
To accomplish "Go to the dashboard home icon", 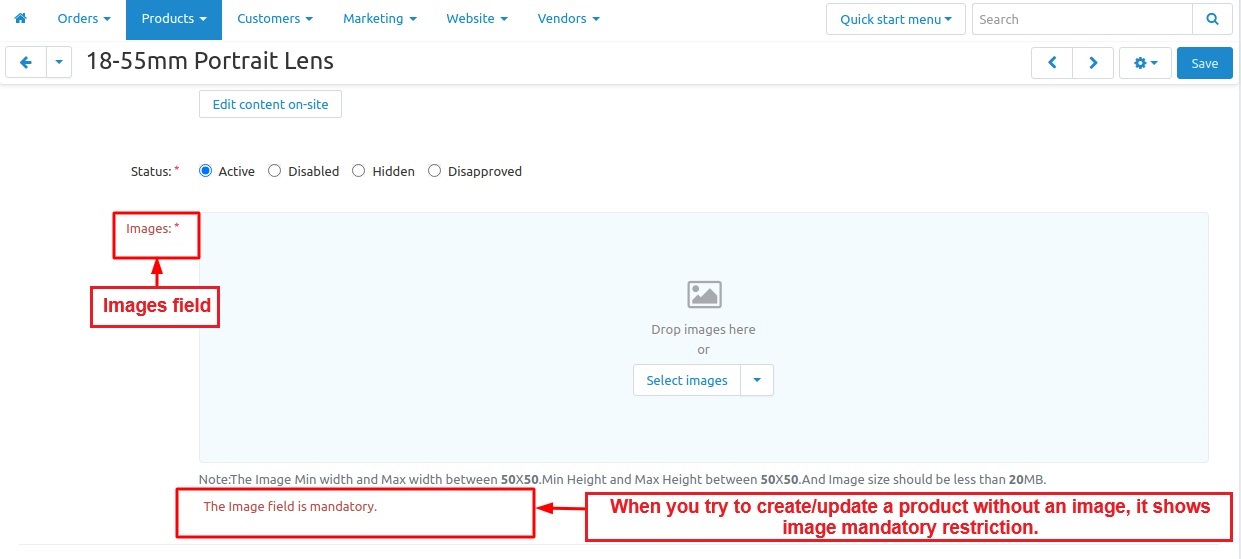I will click(20, 19).
